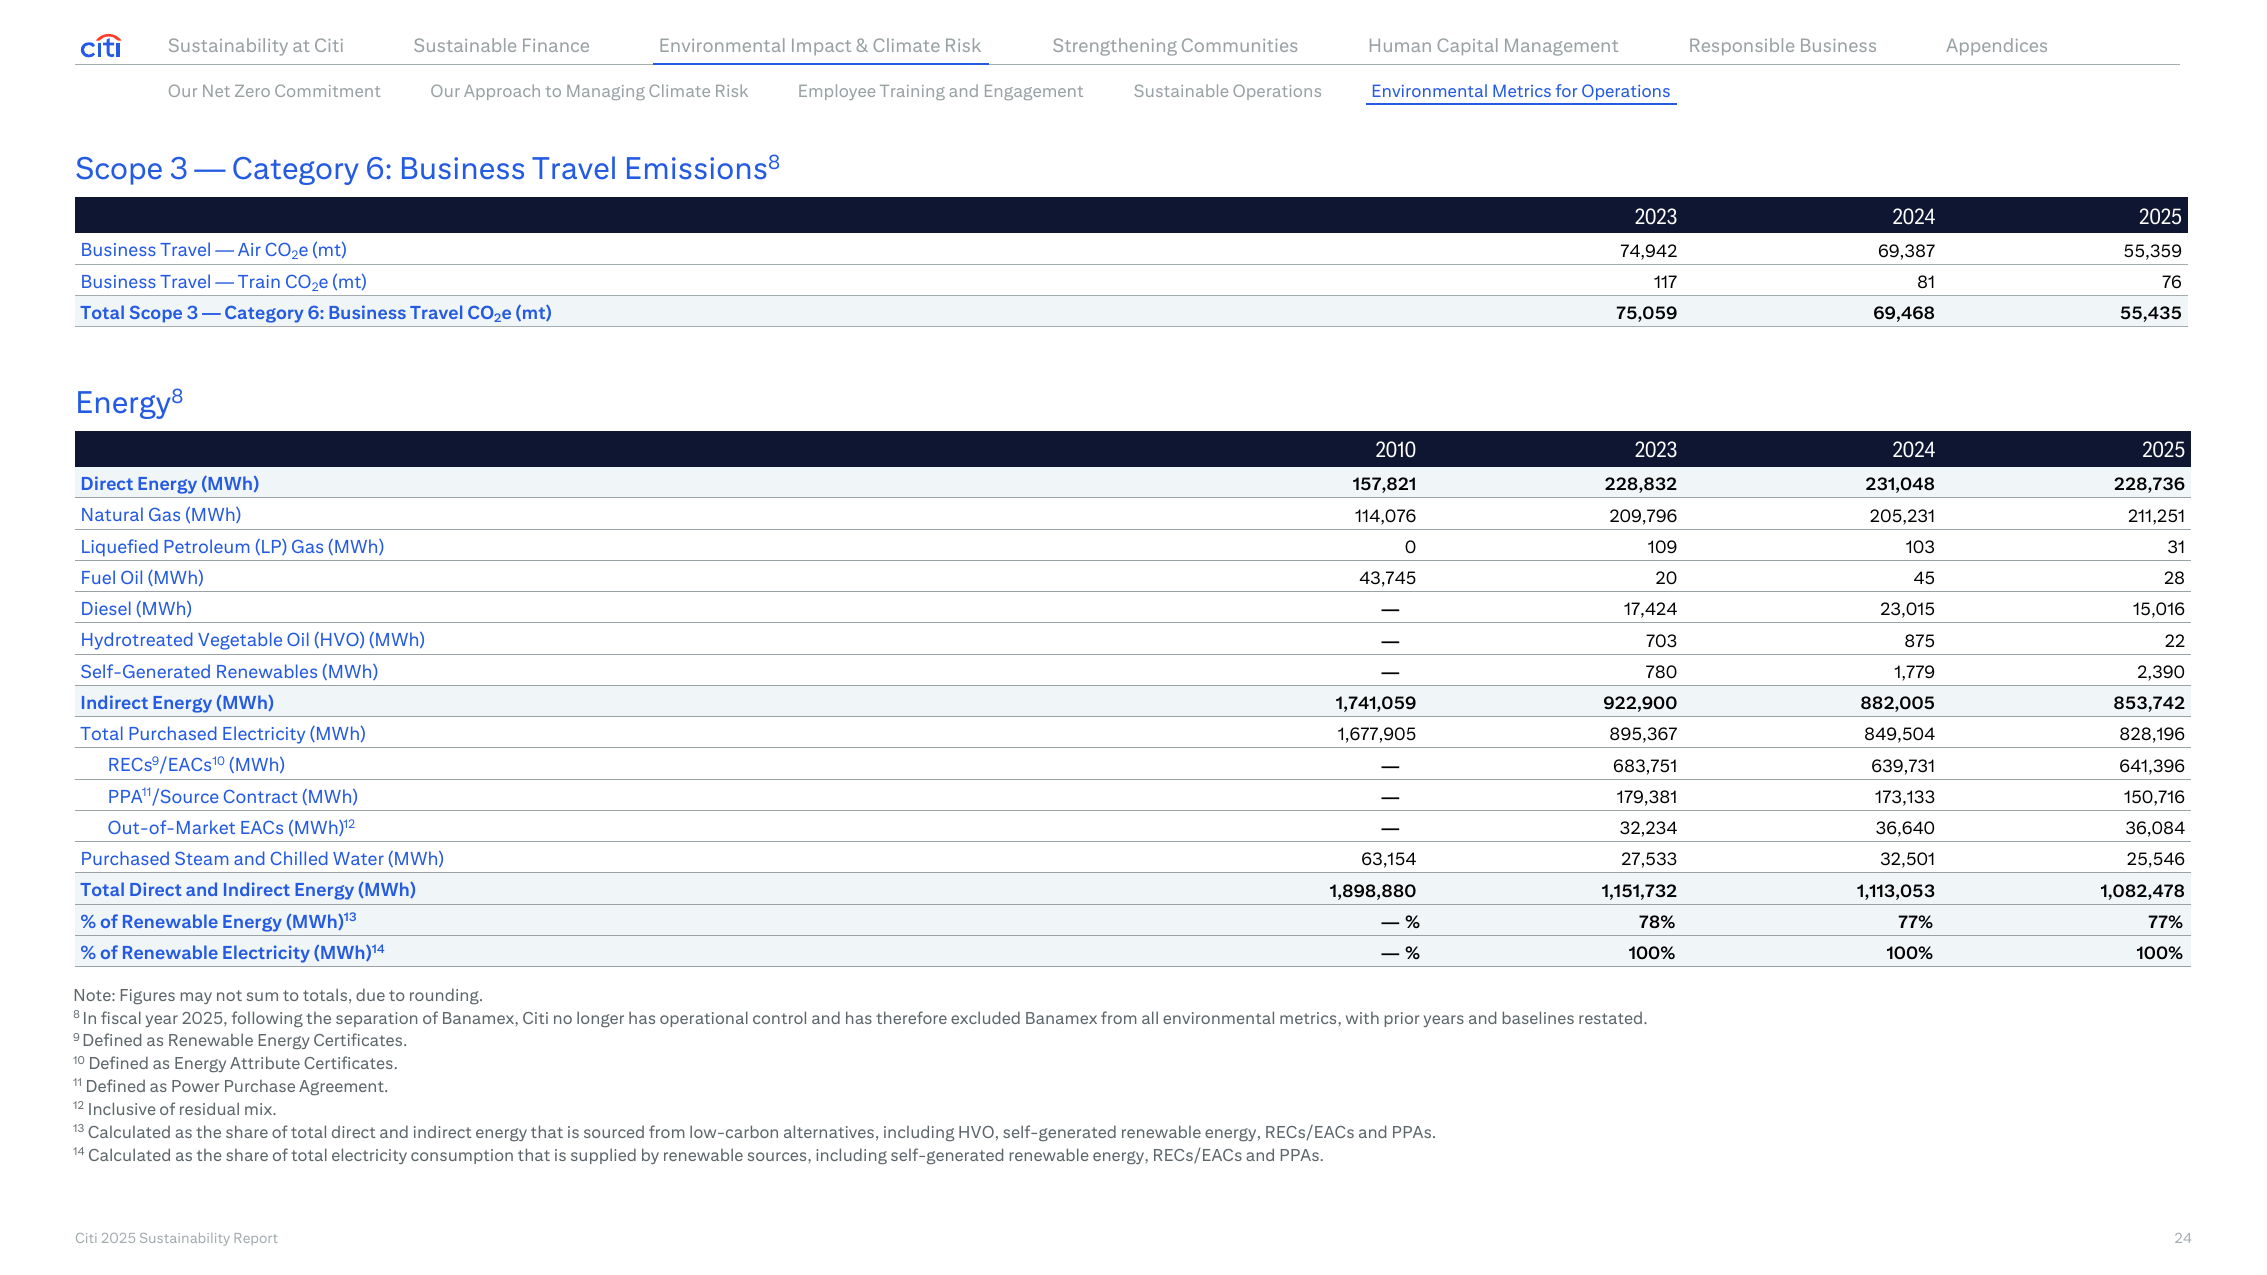Click the Natural Gas (MWh) label
This screenshot has width=2267, height=1275.
pyautogui.click(x=160, y=515)
